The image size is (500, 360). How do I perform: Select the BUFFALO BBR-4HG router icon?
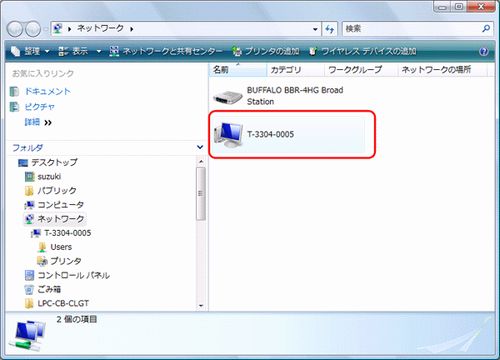[x=228, y=97]
